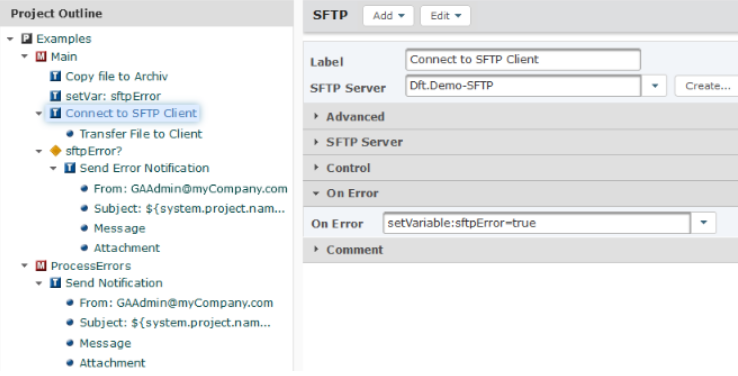Expand the Advanced section

click(316, 116)
